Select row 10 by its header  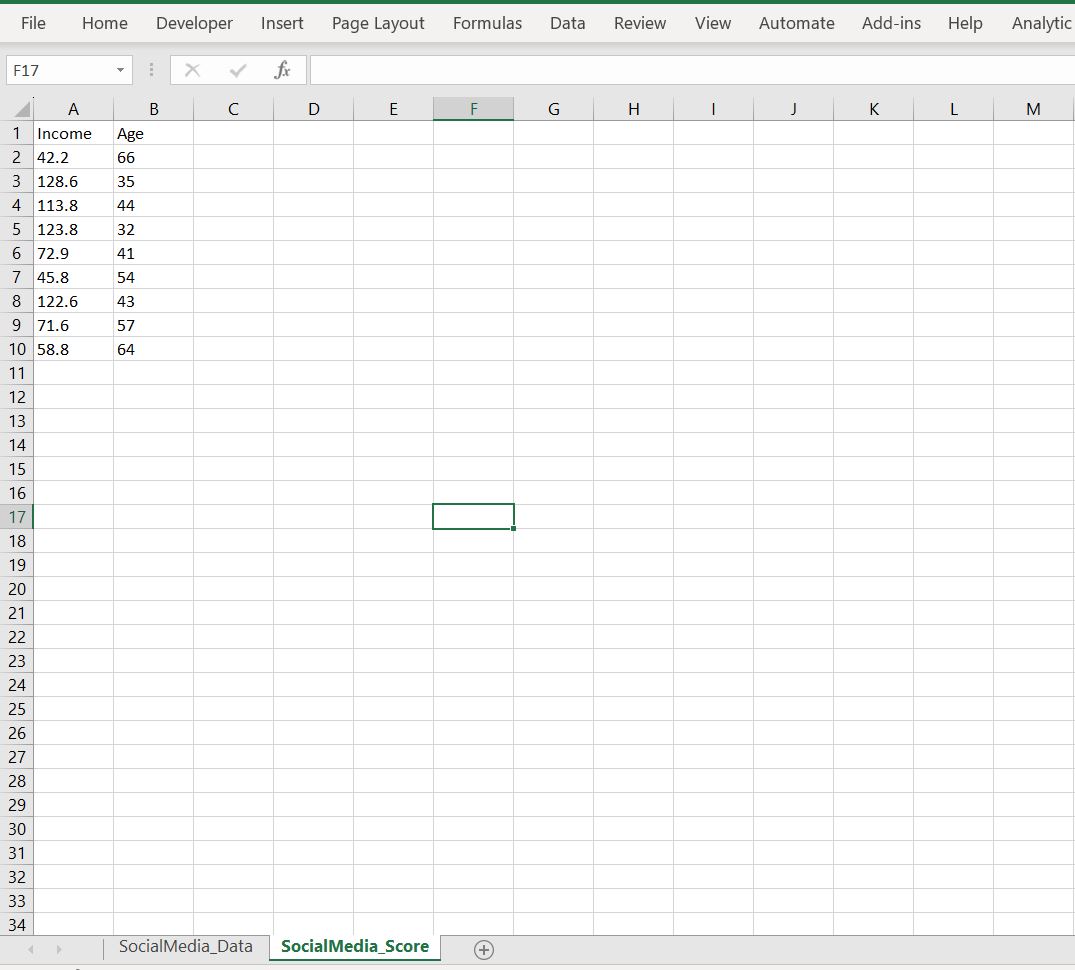click(16, 349)
